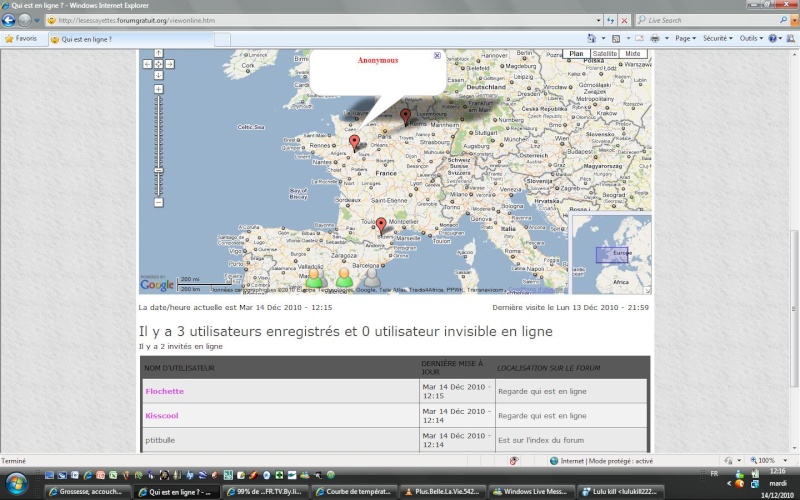Switch to Plus.Belle.La.Vie VLC taskbar item

[x=443, y=492]
